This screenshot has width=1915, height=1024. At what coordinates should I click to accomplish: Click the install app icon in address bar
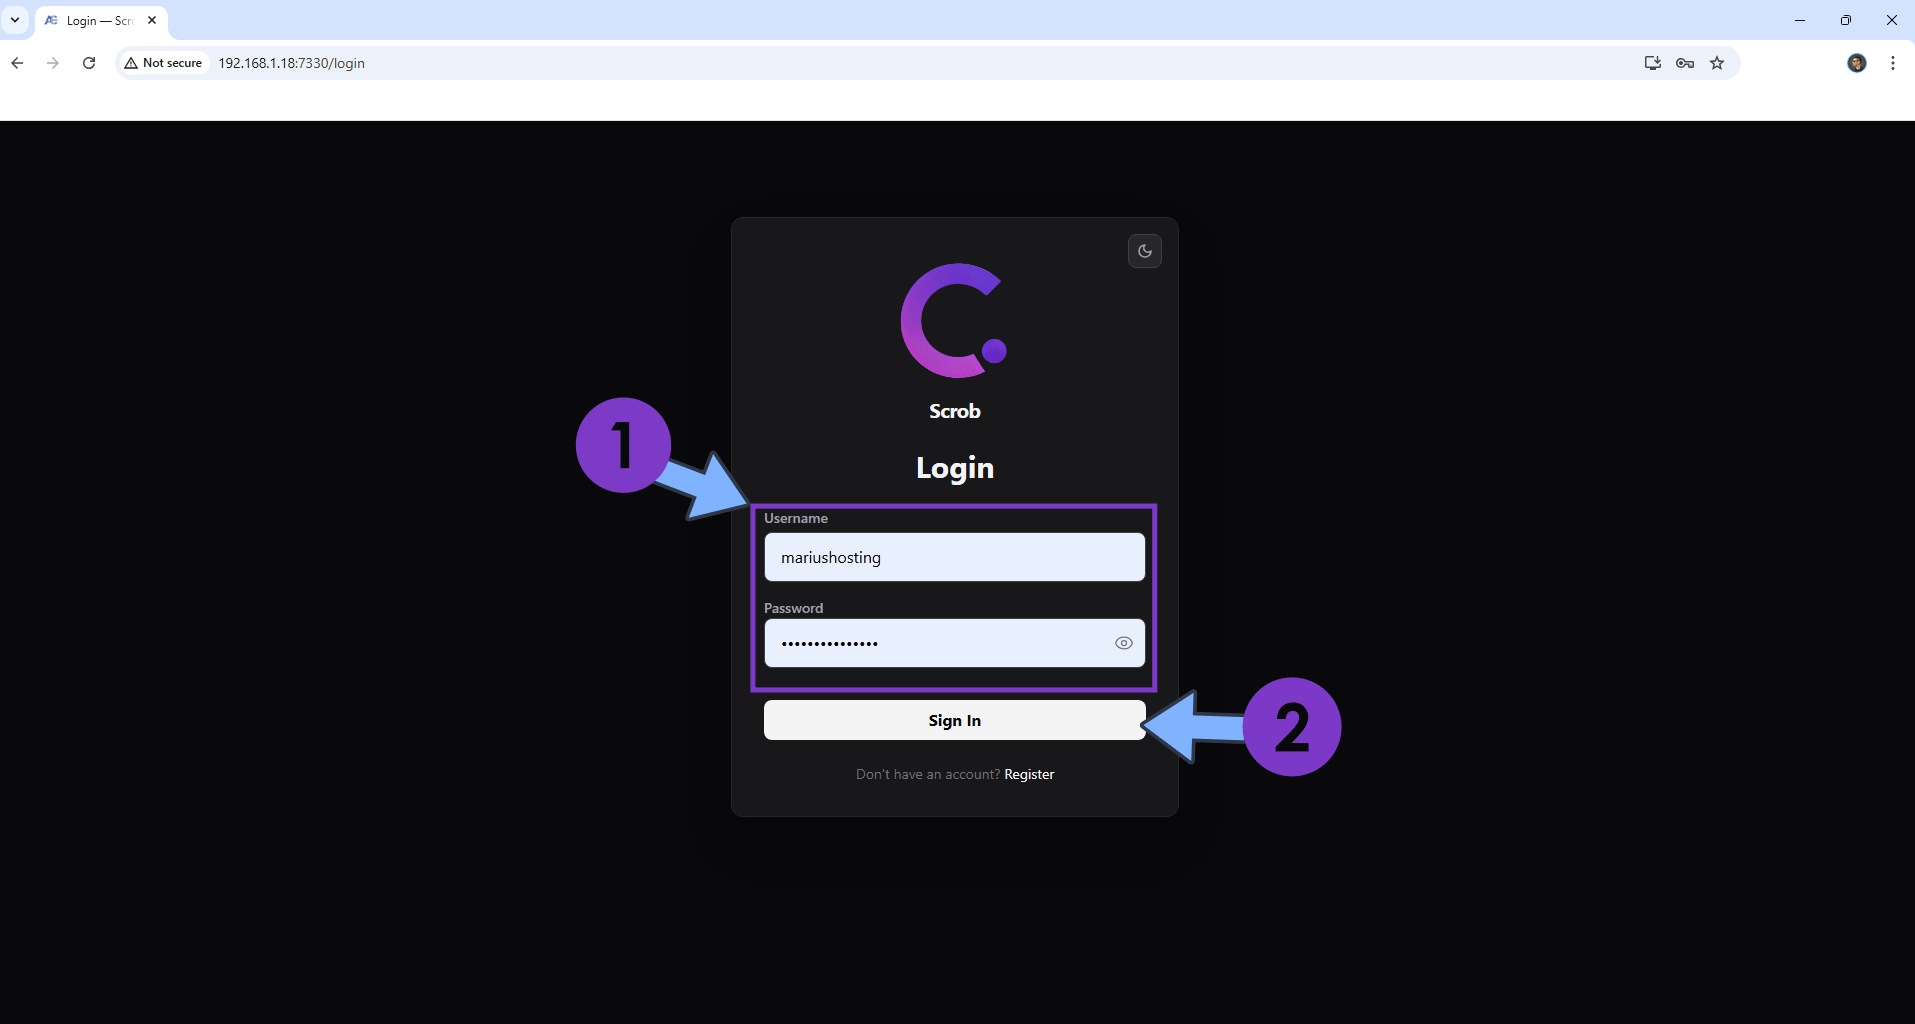coord(1652,63)
